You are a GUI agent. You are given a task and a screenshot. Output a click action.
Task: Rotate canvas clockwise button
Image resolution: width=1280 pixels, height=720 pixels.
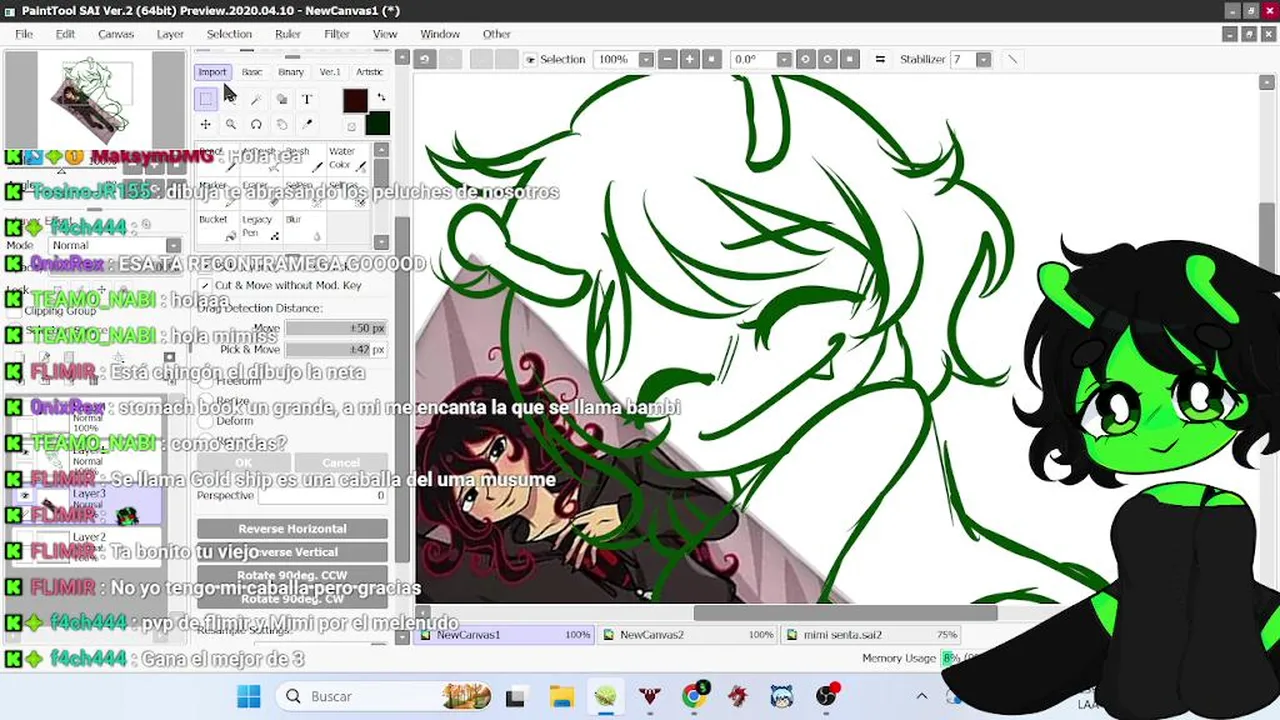click(x=827, y=59)
